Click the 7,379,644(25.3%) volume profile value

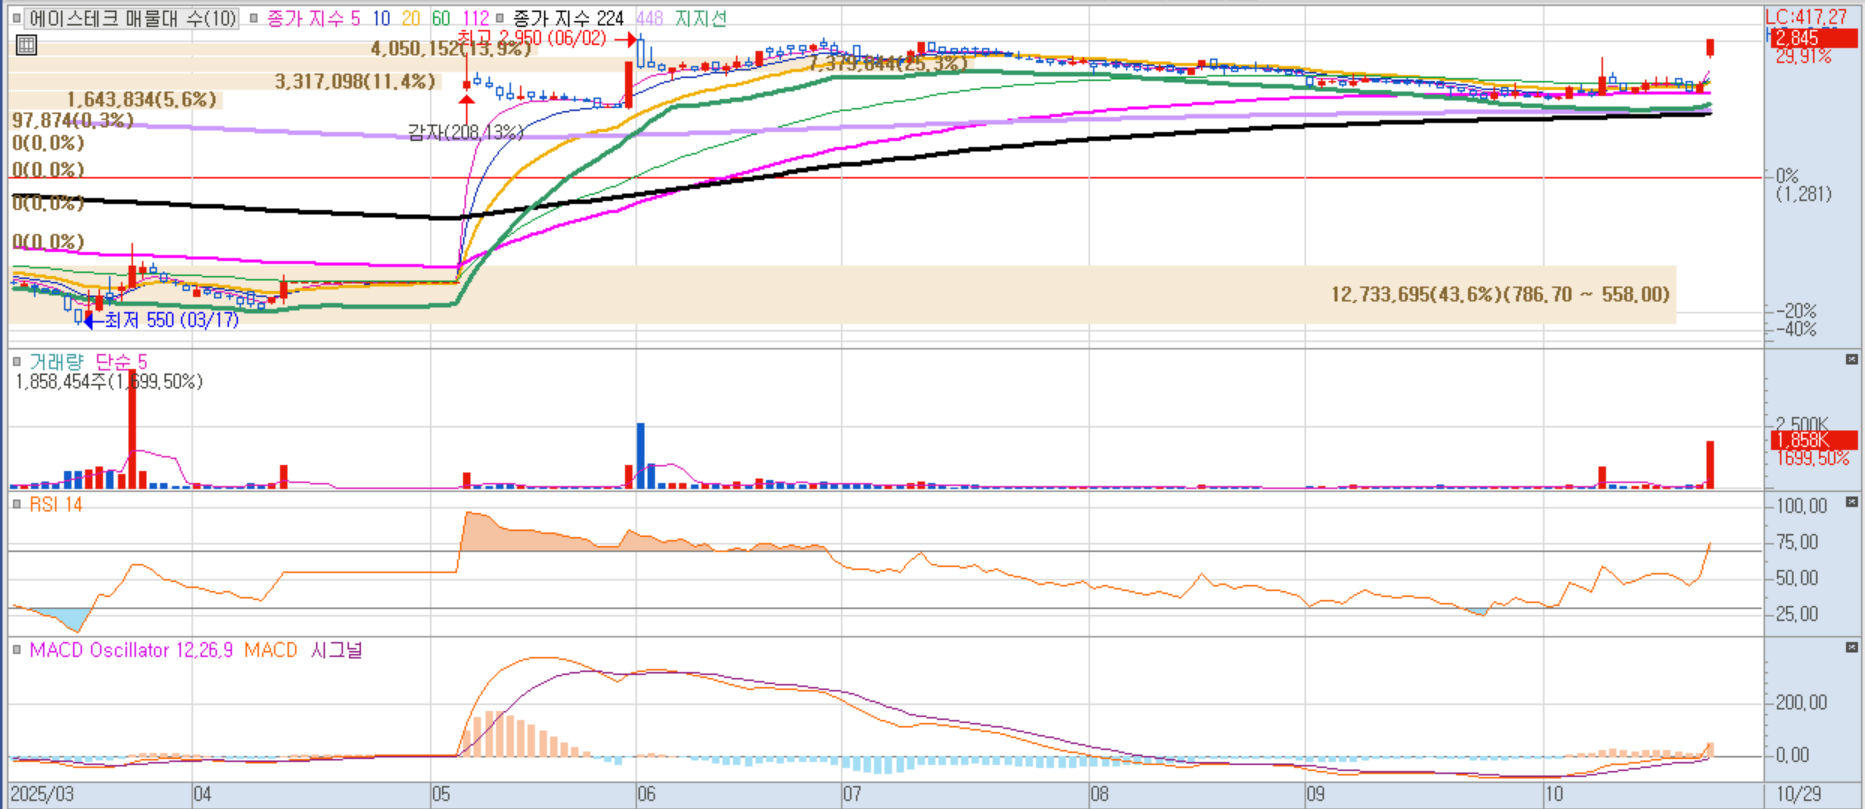pos(888,63)
